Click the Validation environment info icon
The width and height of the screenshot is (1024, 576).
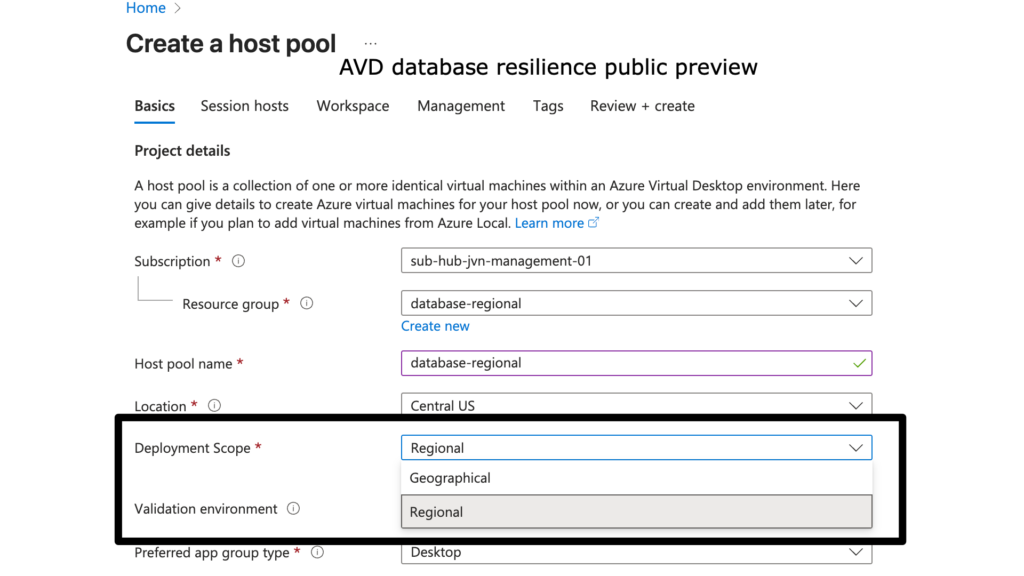pyautogui.click(x=293, y=508)
